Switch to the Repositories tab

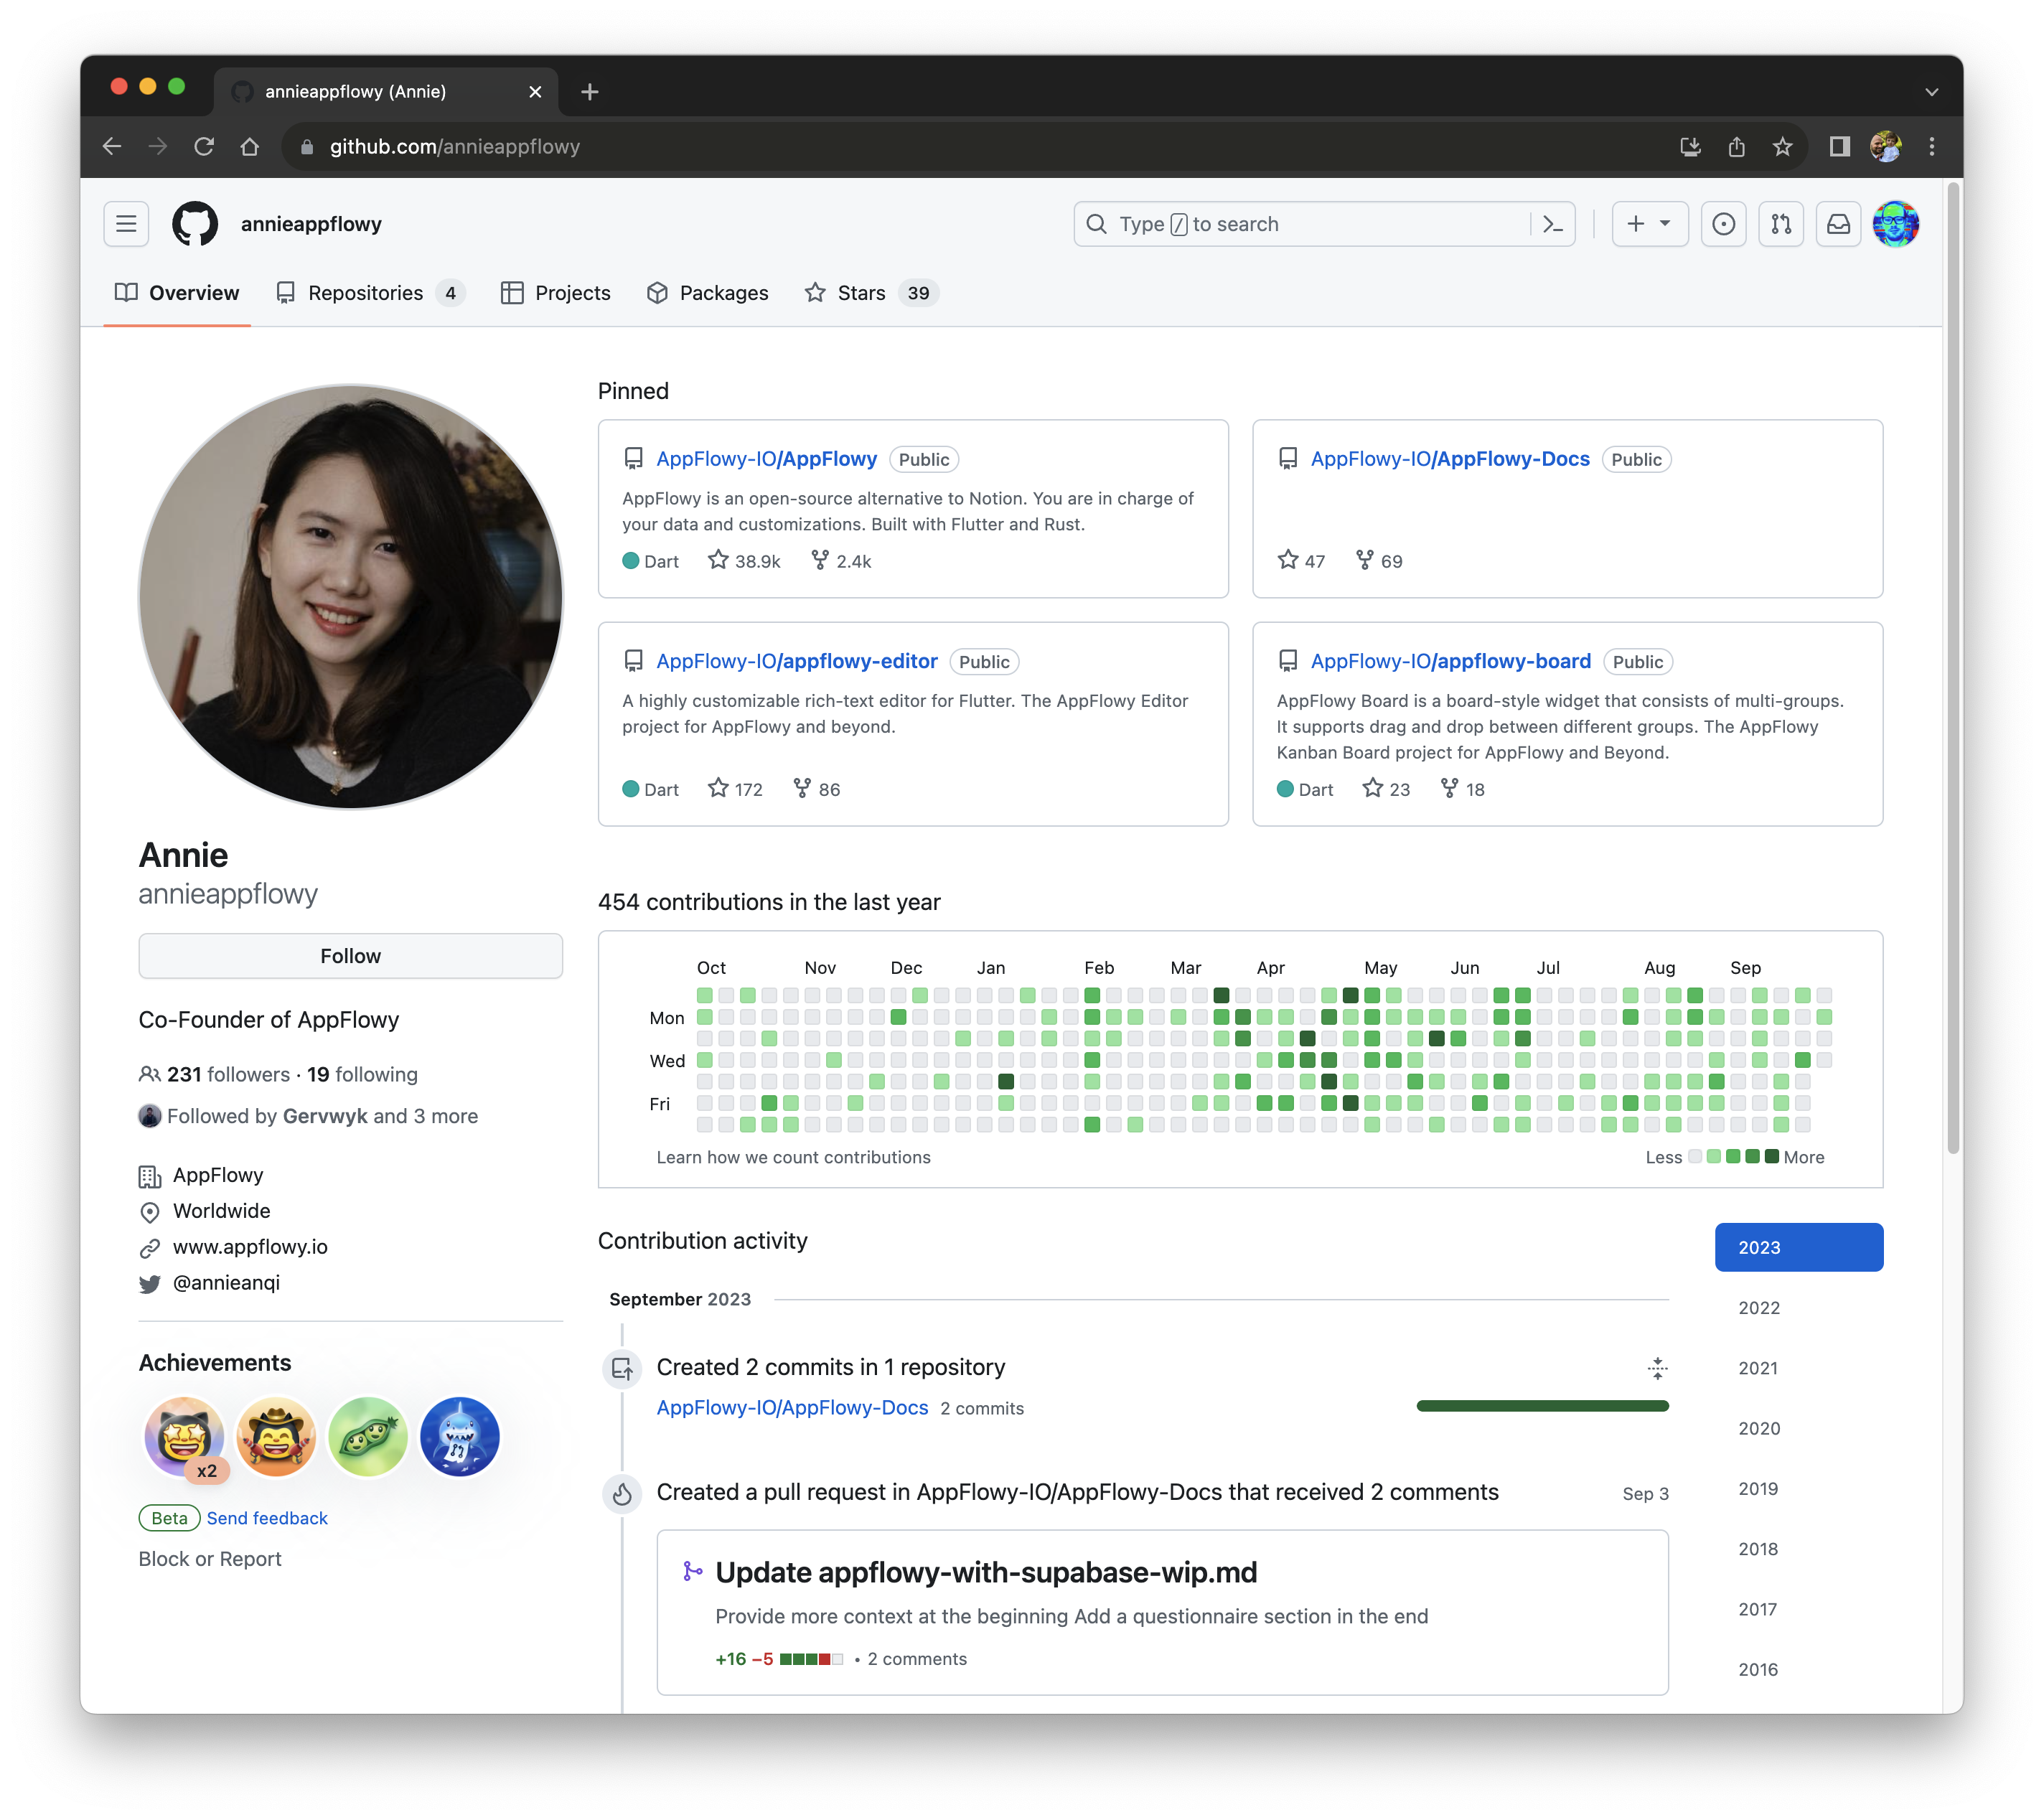coord(366,292)
